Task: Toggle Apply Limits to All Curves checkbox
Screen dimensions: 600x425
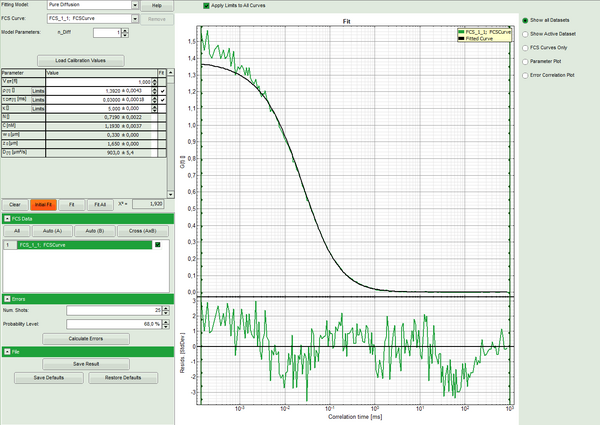Action: point(207,6)
